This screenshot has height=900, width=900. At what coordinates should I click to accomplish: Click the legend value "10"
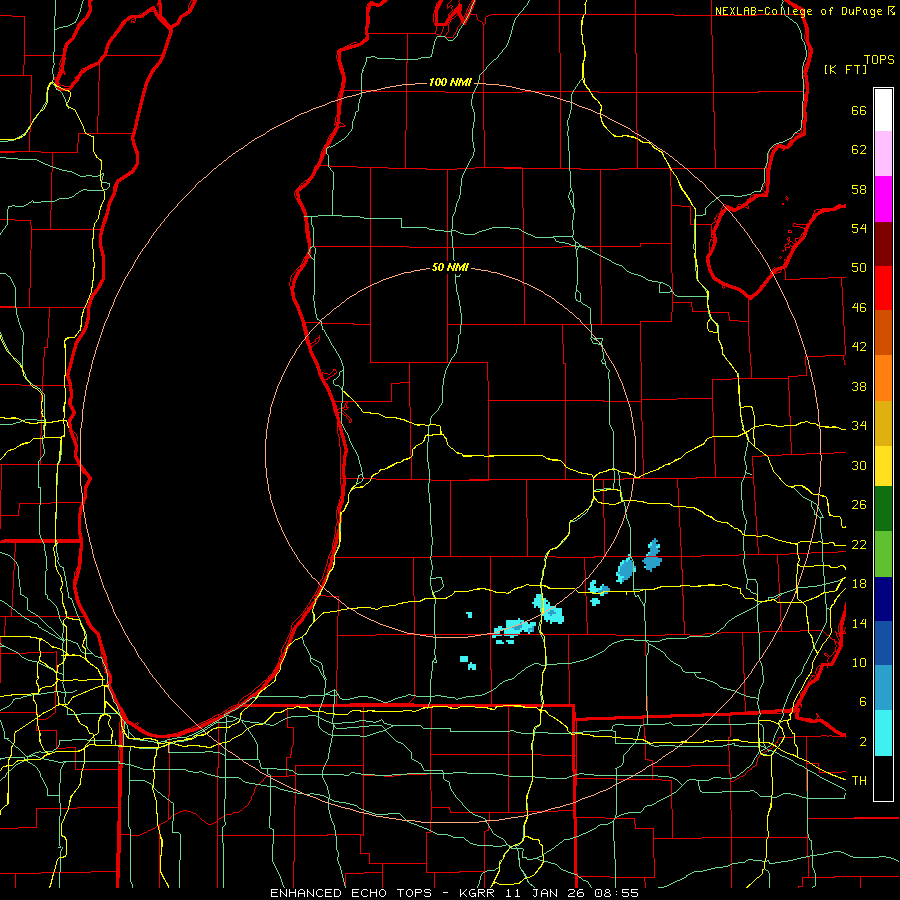click(x=859, y=662)
